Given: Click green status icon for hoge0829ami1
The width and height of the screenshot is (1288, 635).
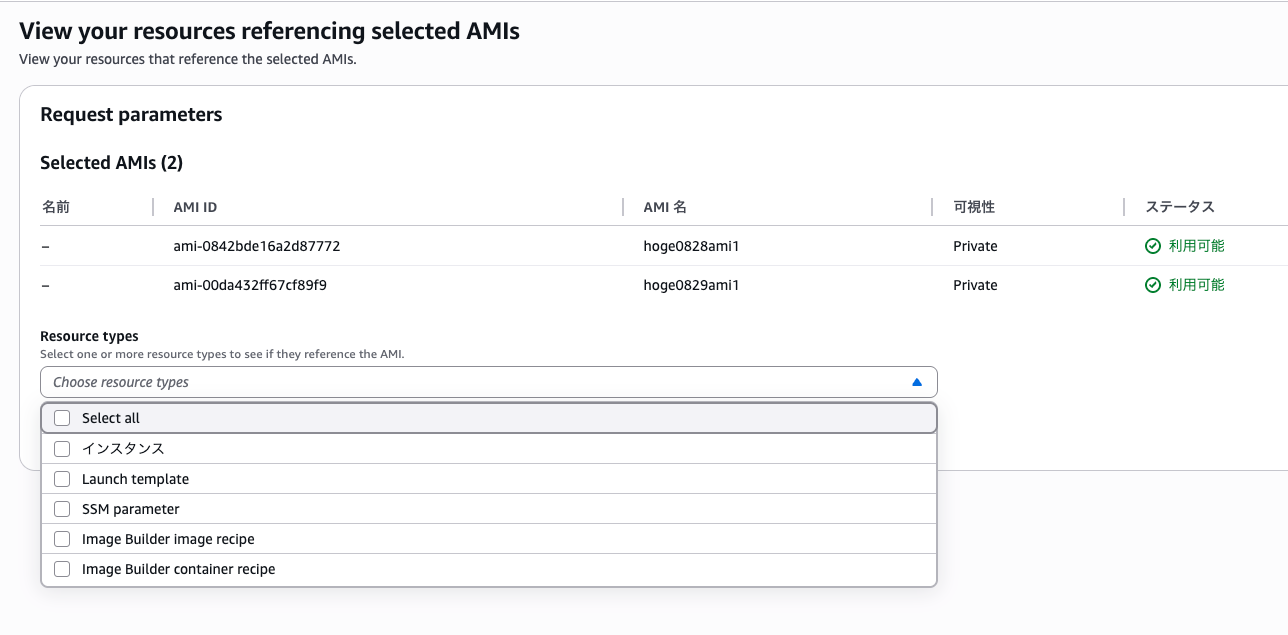Looking at the screenshot, I should [1153, 285].
